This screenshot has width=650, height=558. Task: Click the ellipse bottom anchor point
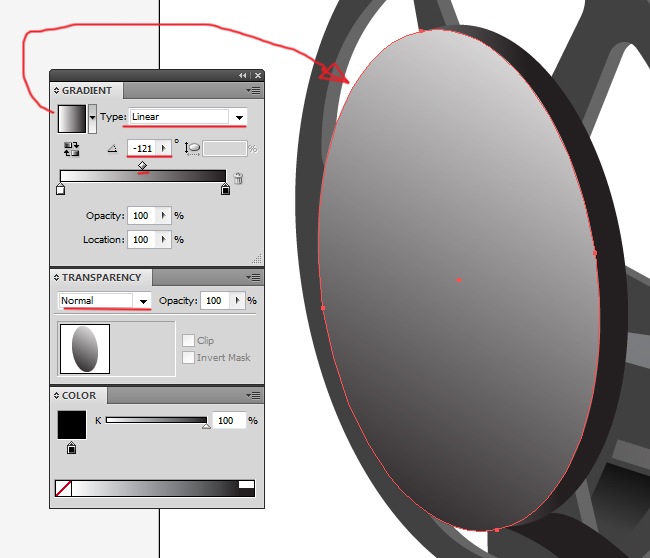point(497,530)
